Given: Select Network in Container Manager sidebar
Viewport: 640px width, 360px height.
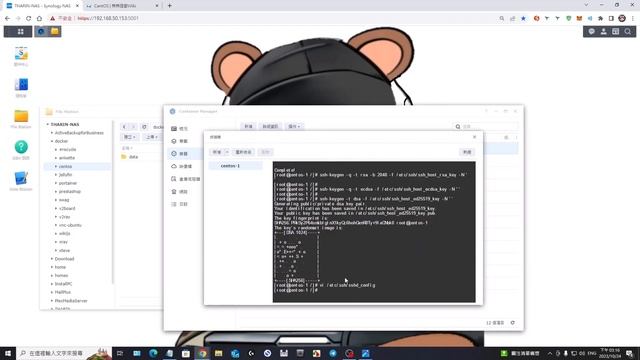Looking at the screenshot, I should pos(180,192).
